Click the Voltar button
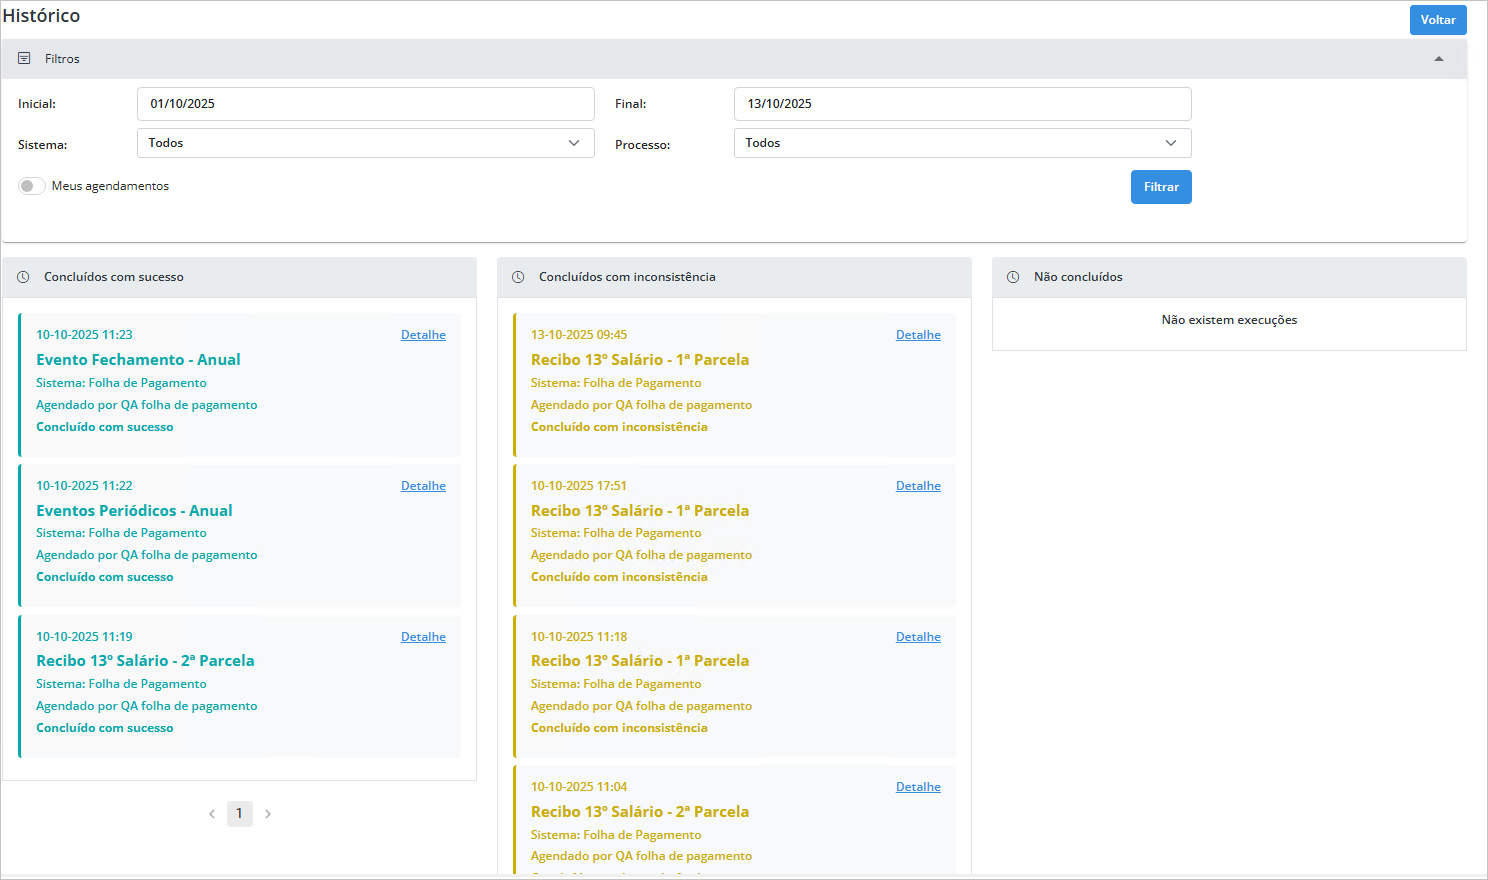1488x880 pixels. [x=1437, y=20]
